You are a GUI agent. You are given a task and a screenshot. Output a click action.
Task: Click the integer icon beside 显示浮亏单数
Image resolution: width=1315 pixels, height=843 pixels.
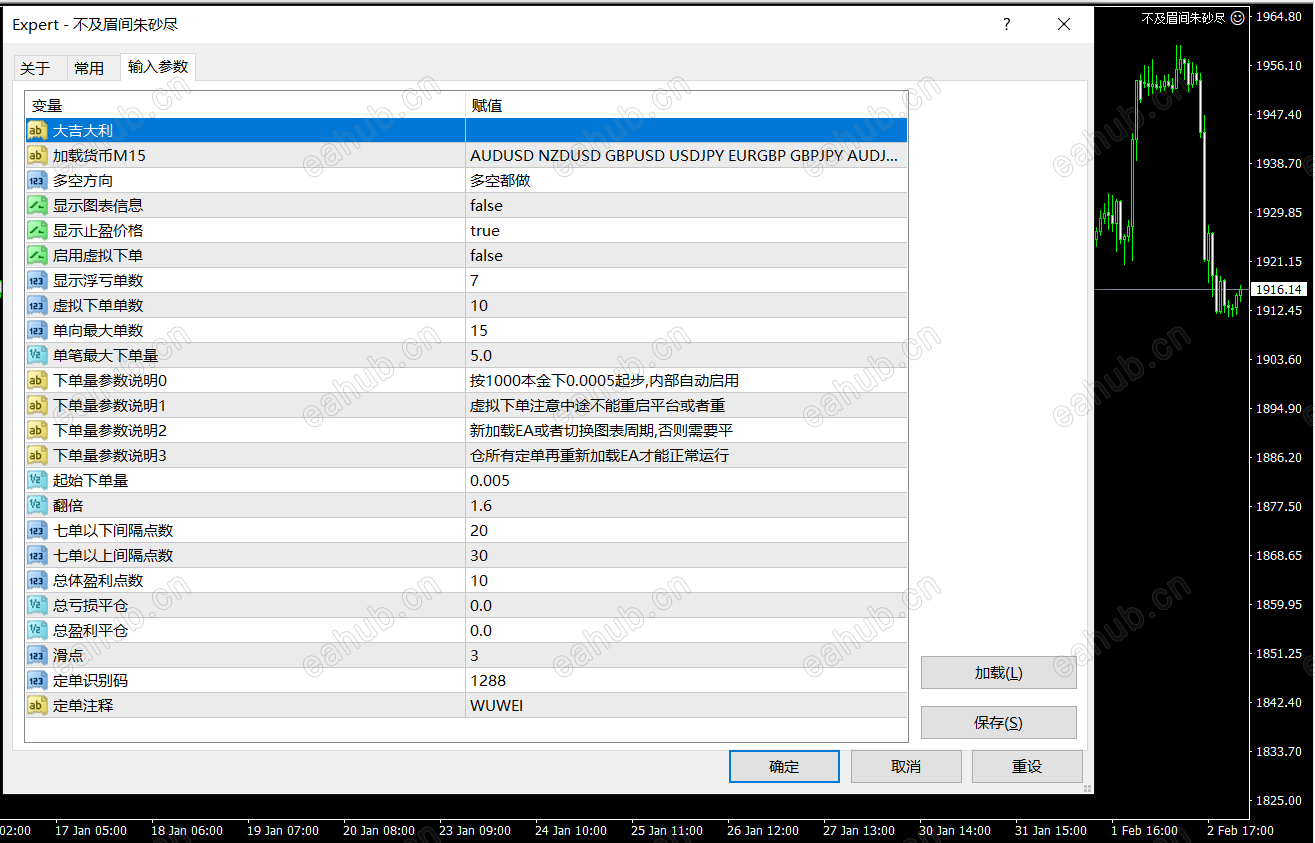37,280
